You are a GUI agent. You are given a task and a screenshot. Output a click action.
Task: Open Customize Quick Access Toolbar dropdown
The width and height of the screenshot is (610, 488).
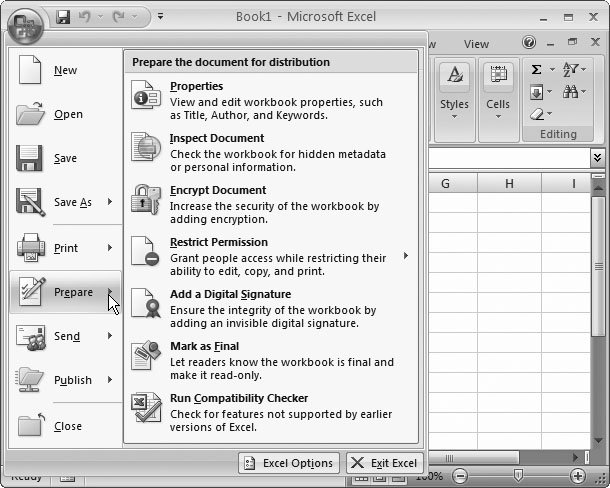coord(160,18)
